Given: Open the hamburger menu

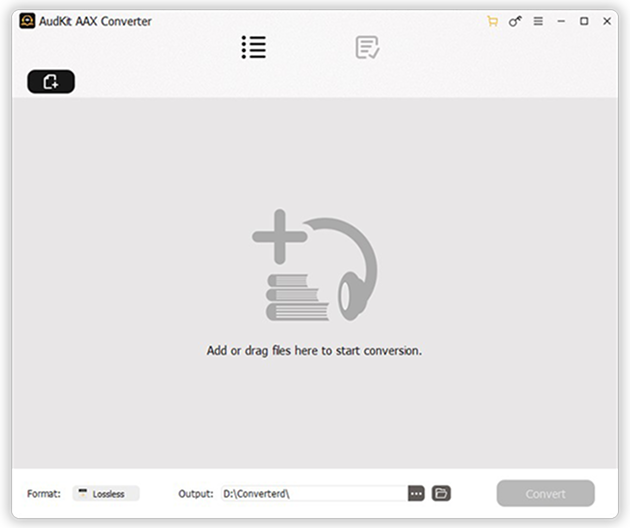Looking at the screenshot, I should (538, 21).
